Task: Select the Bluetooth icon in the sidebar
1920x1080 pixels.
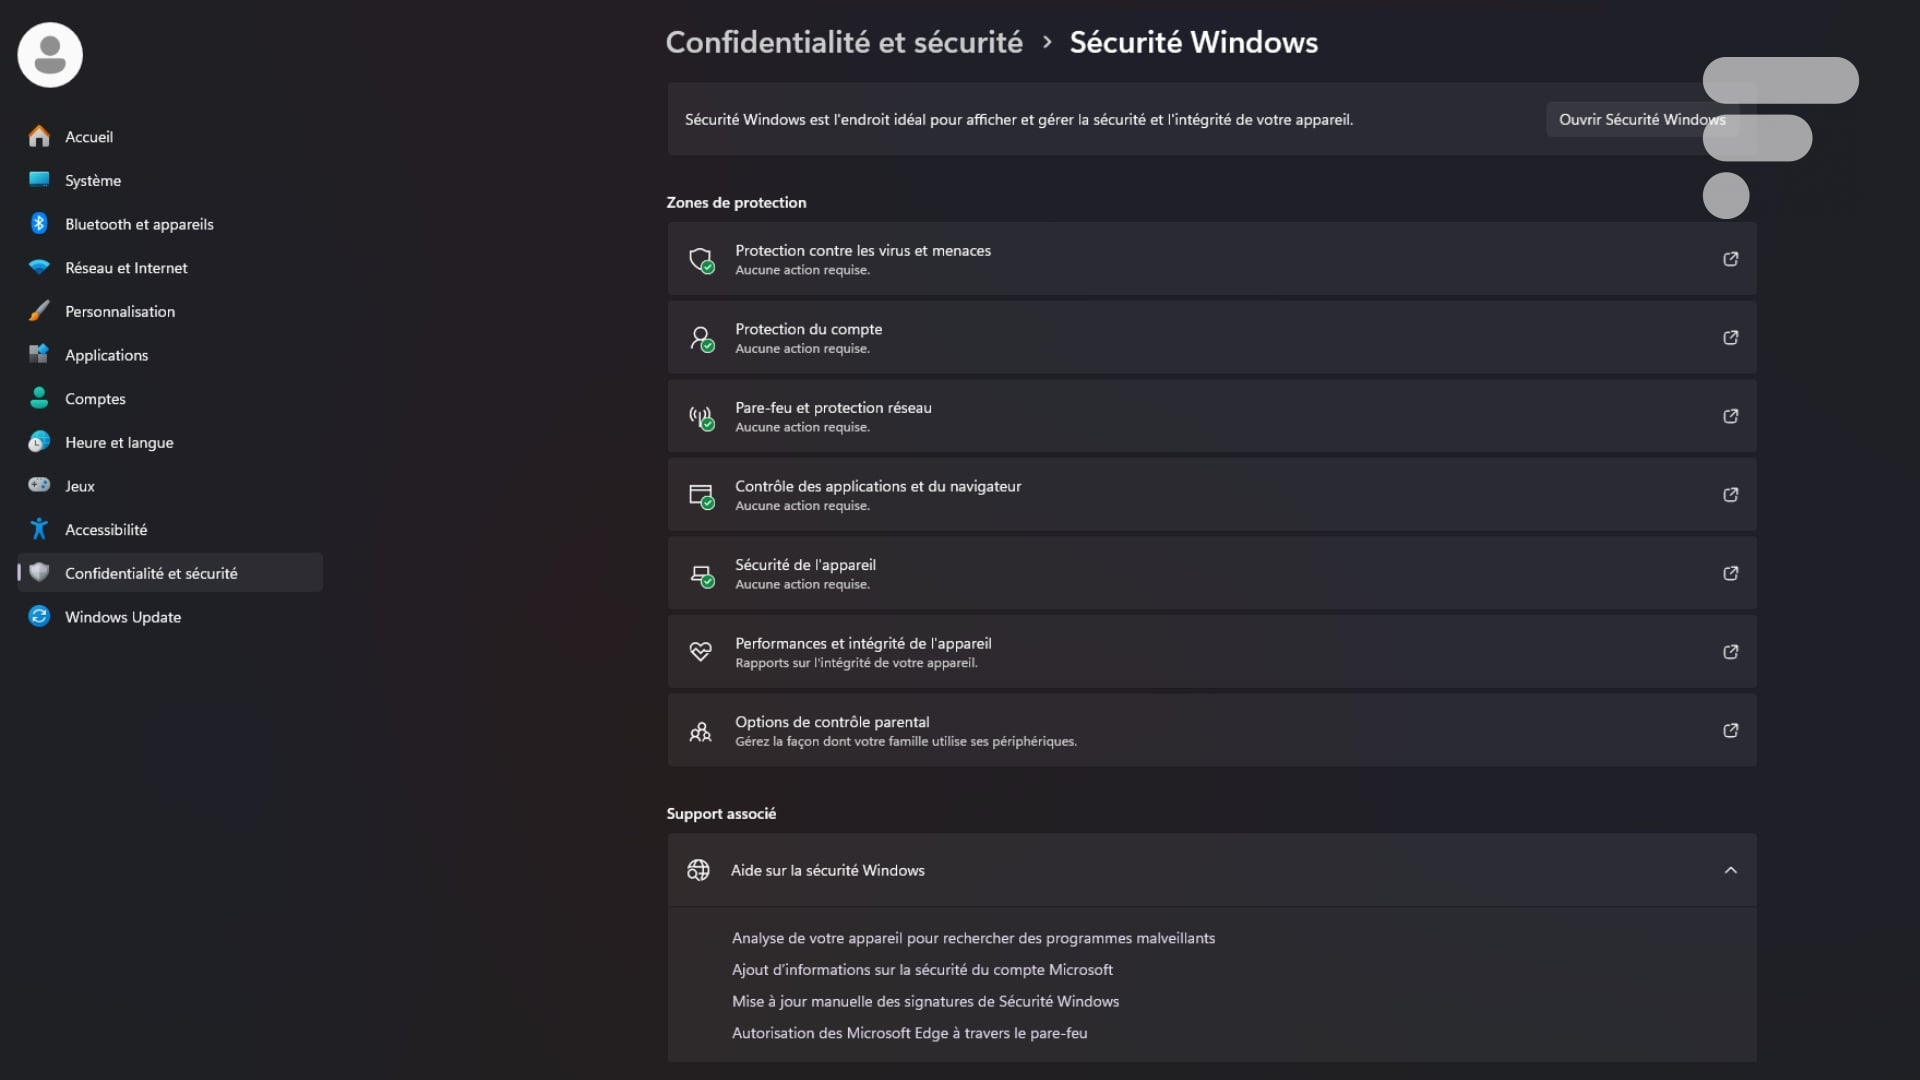Action: coord(38,223)
